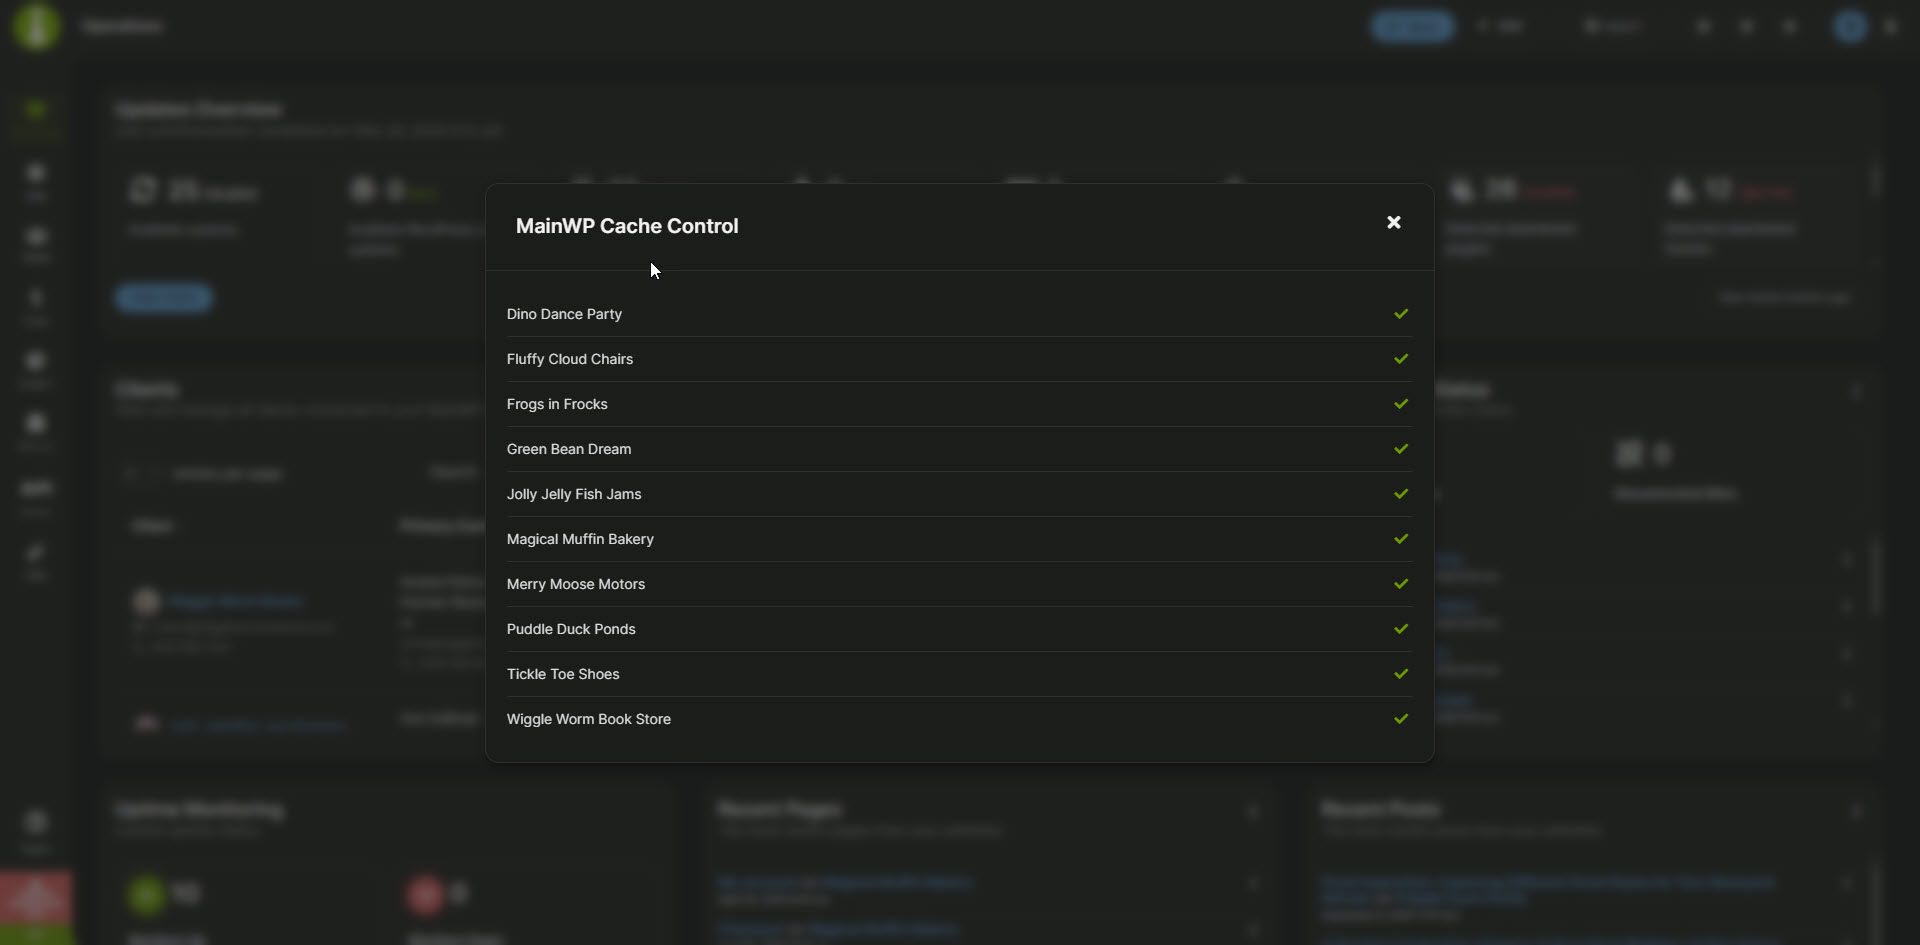Select the 'Merry Moose Motors' site name
The height and width of the screenshot is (945, 1920).
click(x=576, y=584)
